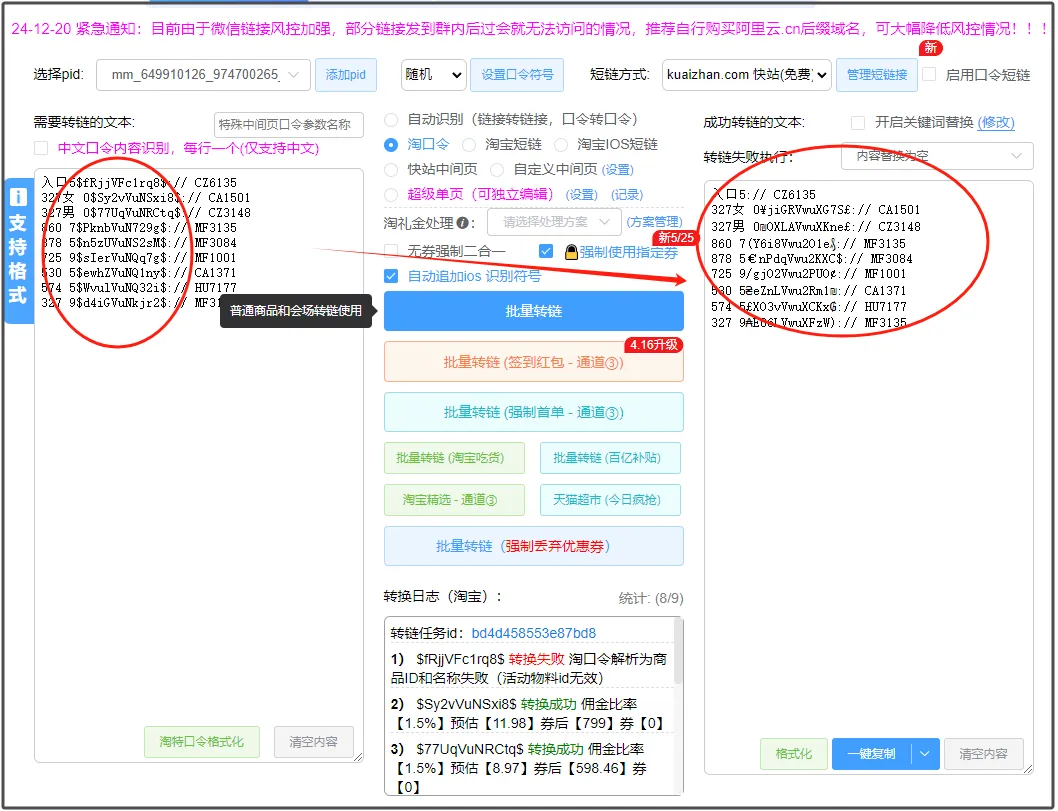1058x811 pixels.
Task: Open the 支持格式 info side tab
Action: tap(18, 250)
